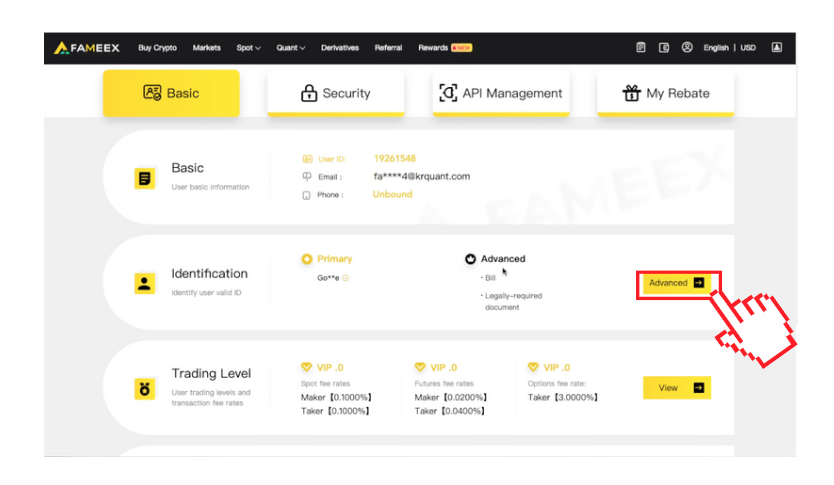Viewport: 834px width, 485px height.
Task: Click the NEW badge next to Rewards
Action: [462, 47]
